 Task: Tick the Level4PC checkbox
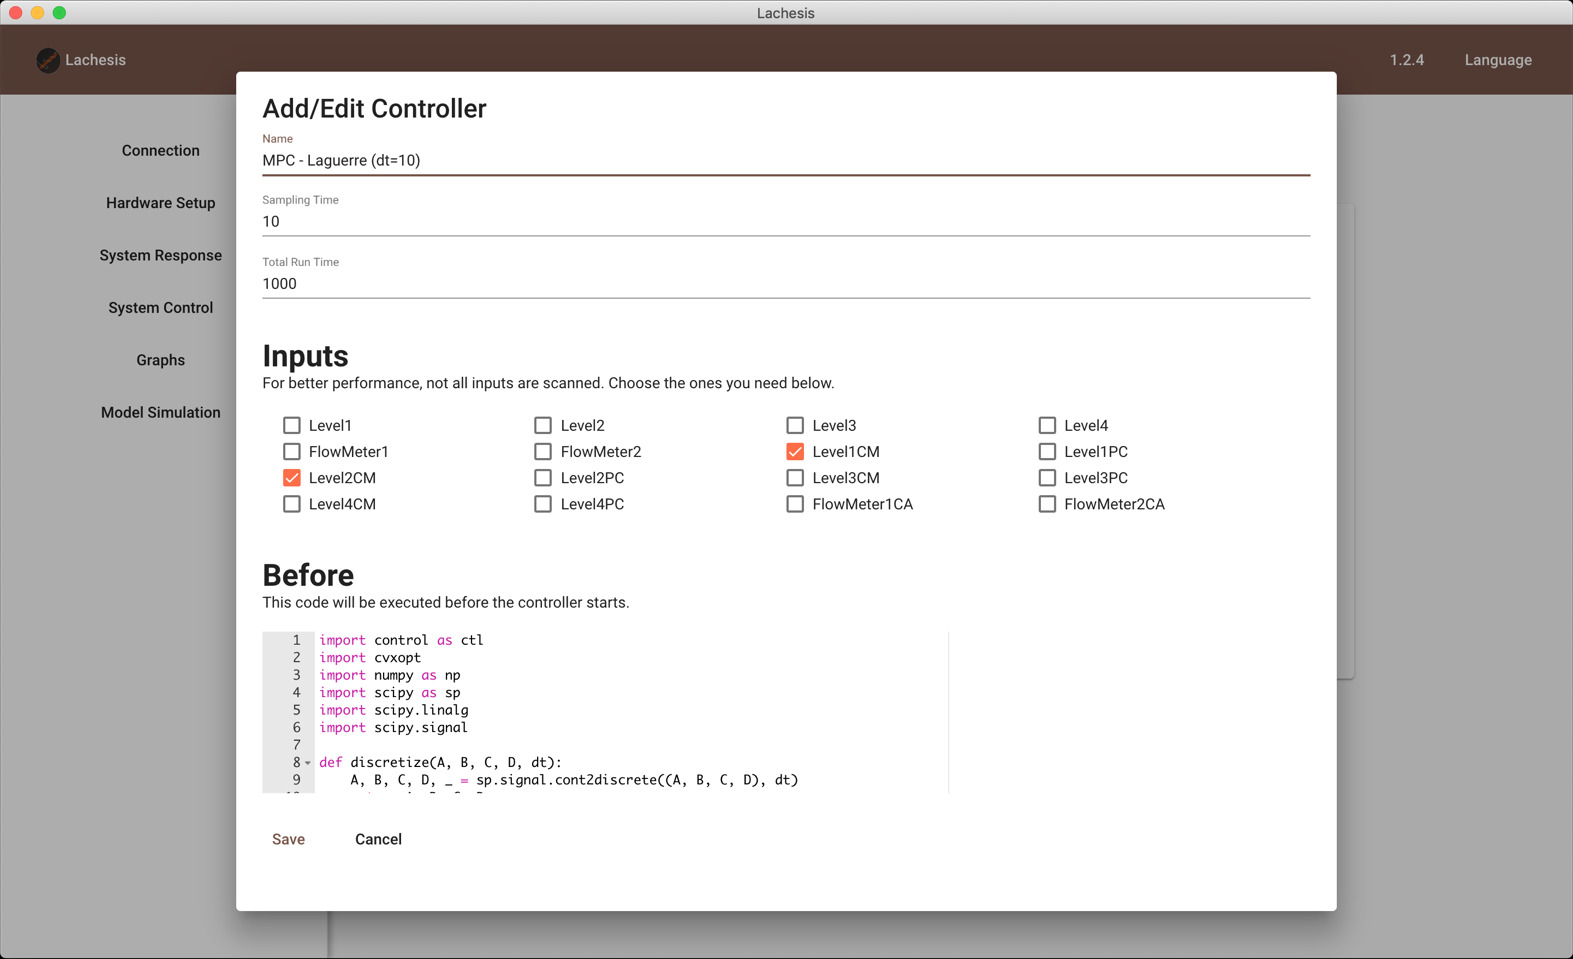[543, 504]
